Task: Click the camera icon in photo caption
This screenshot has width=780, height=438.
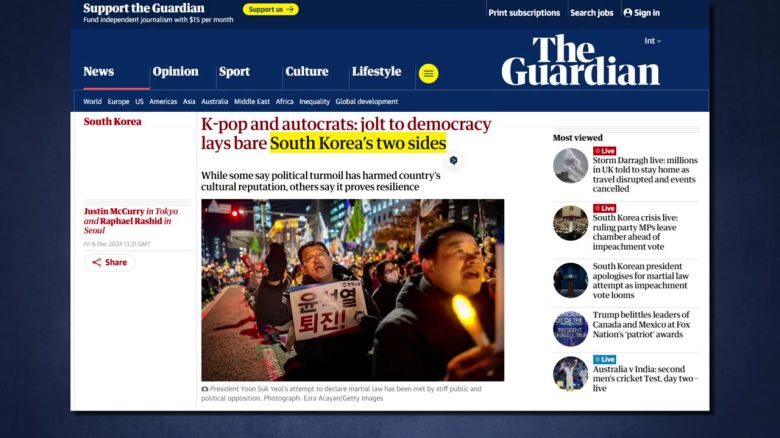Action: click(x=204, y=389)
